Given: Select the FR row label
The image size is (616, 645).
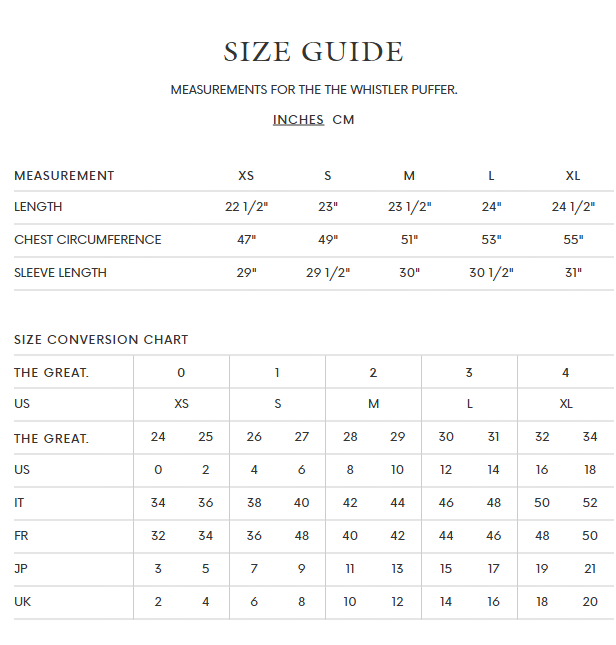Looking at the screenshot, I should (21, 536).
